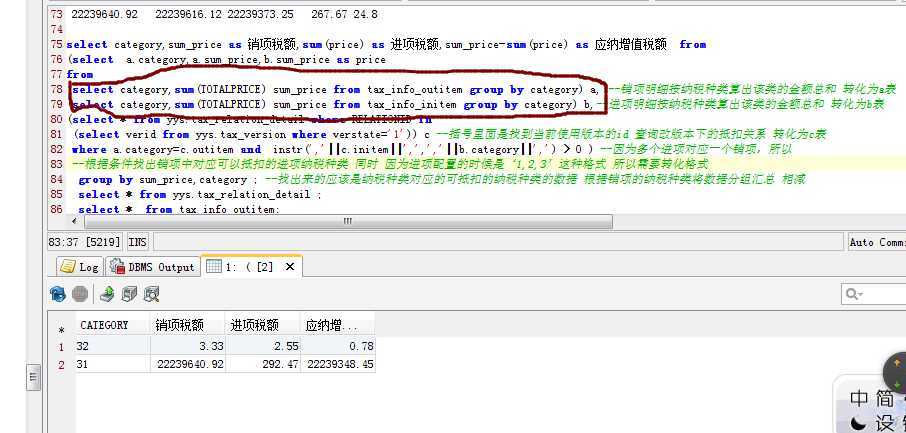Image resolution: width=906 pixels, height=433 pixels.
Task: Click the Auto Commit status bar field
Action: [x=877, y=242]
